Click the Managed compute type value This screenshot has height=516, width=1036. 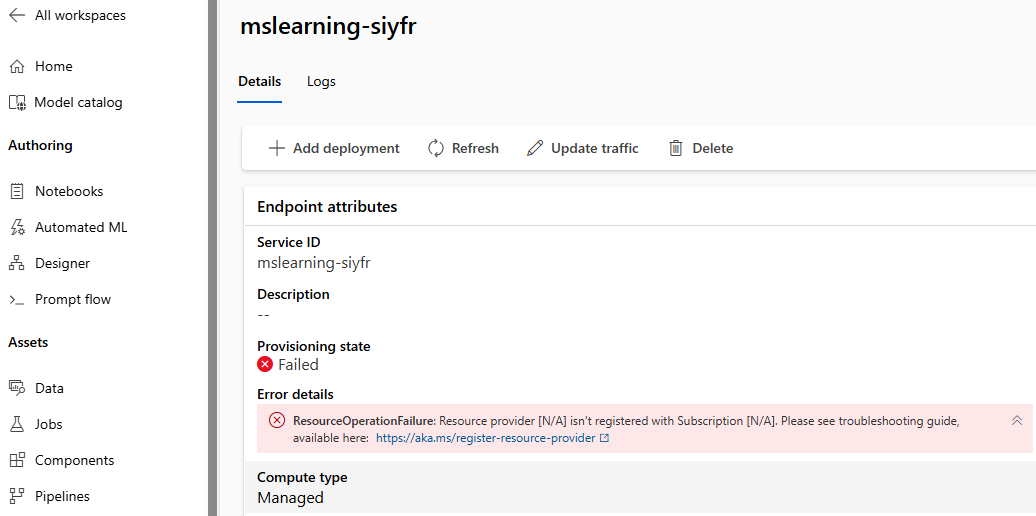(x=290, y=498)
